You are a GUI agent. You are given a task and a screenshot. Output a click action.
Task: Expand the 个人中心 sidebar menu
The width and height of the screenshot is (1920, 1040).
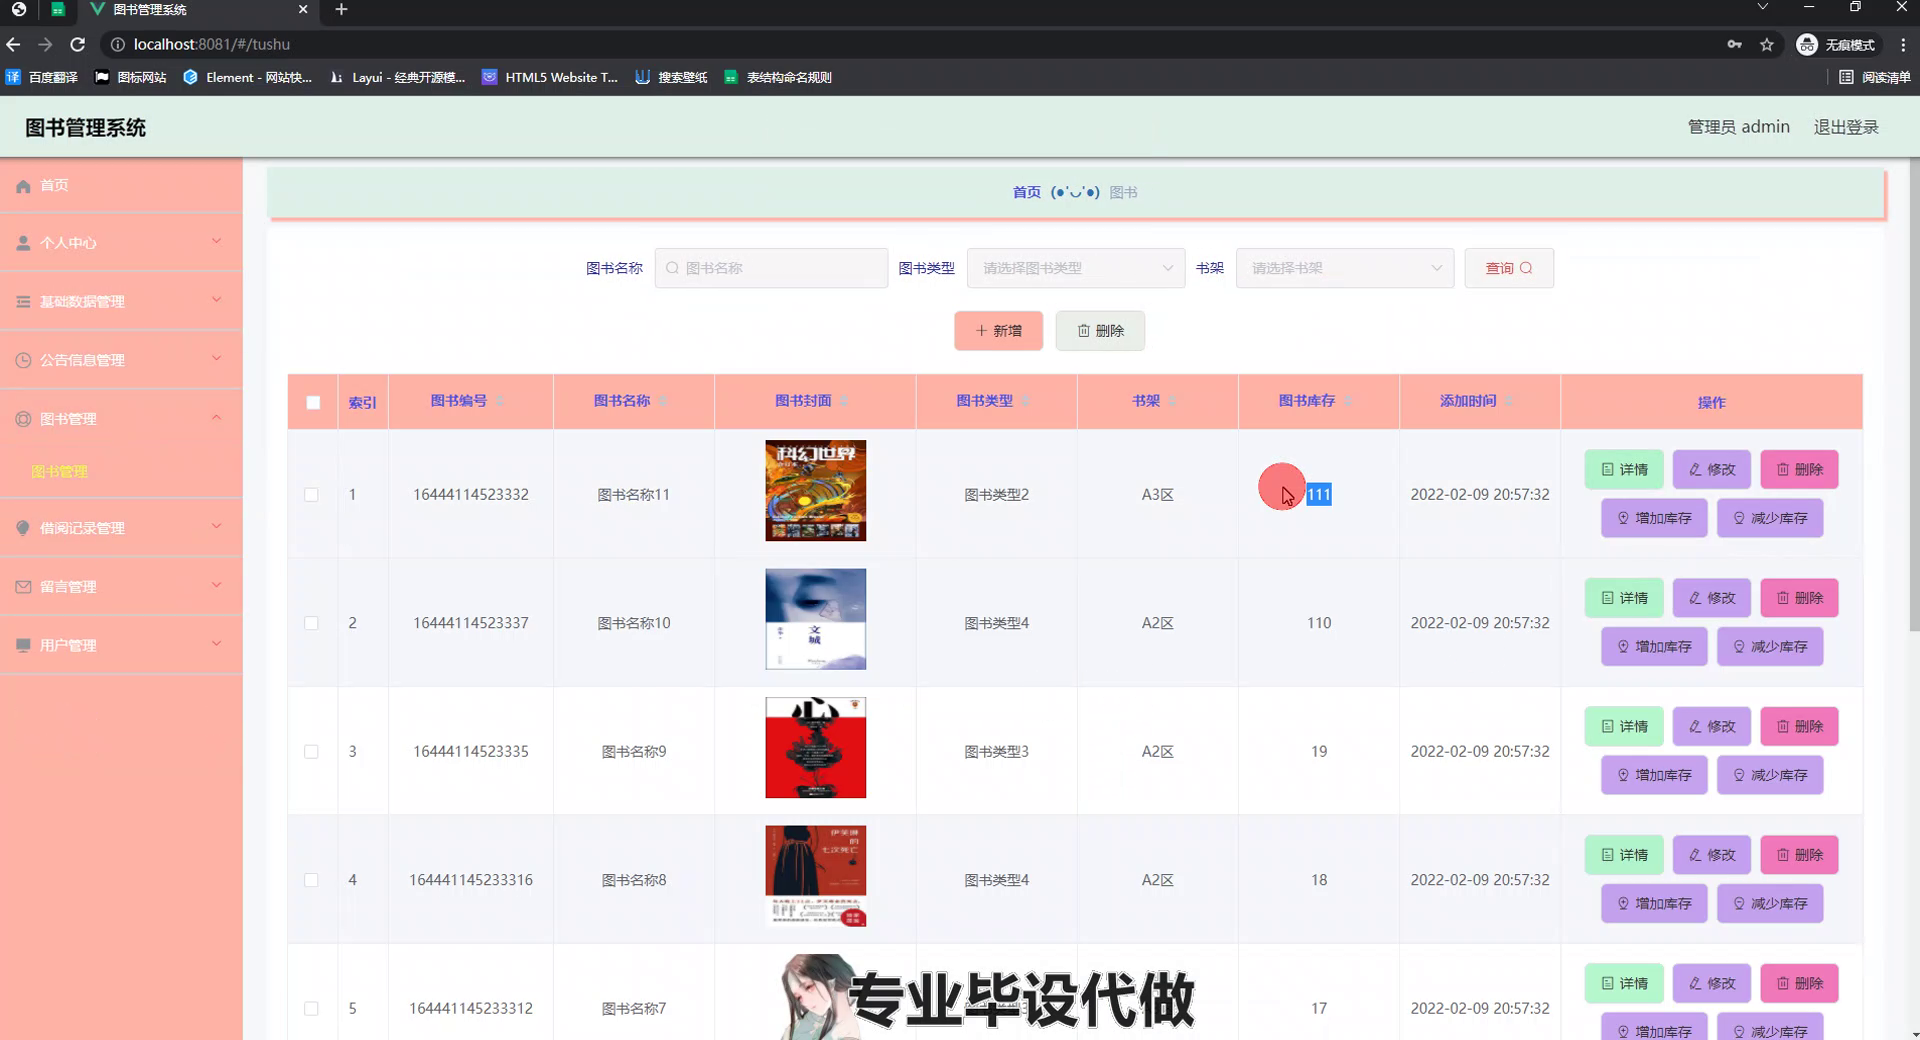point(121,243)
